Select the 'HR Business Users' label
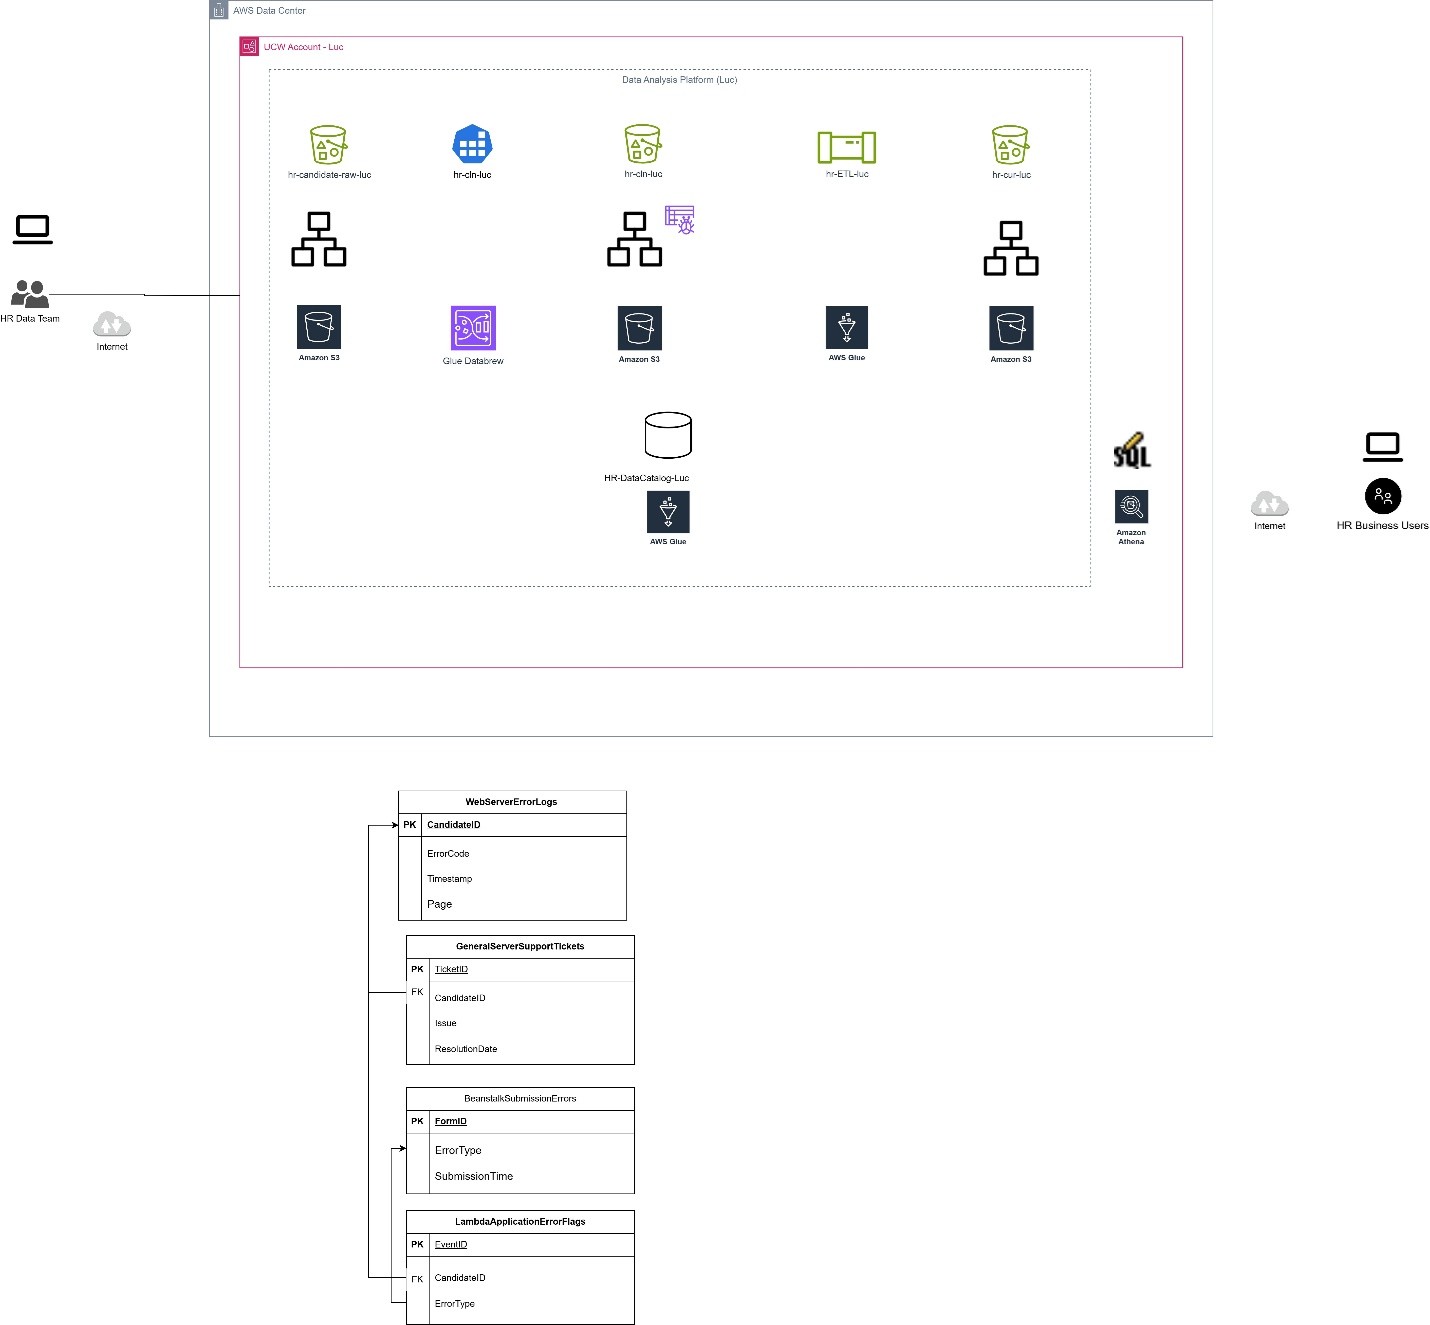1430x1325 pixels. click(x=1383, y=525)
